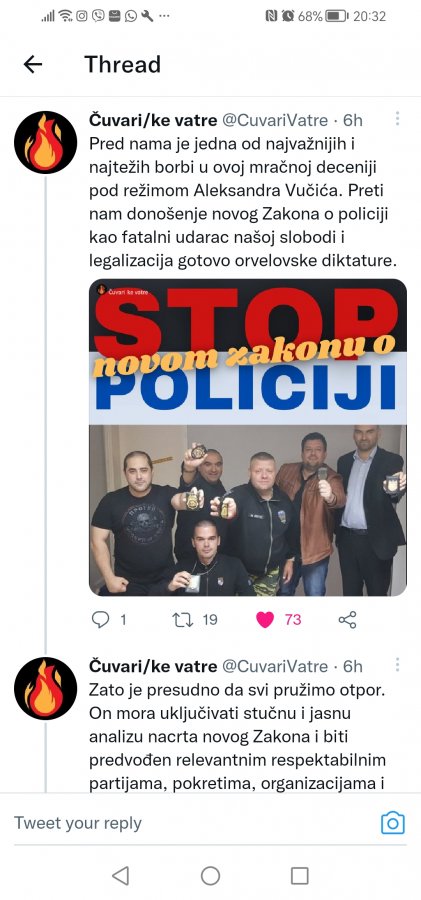The image size is (421, 900).
Task: Tap the back arrow in the Thread header
Action: pyautogui.click(x=33, y=64)
